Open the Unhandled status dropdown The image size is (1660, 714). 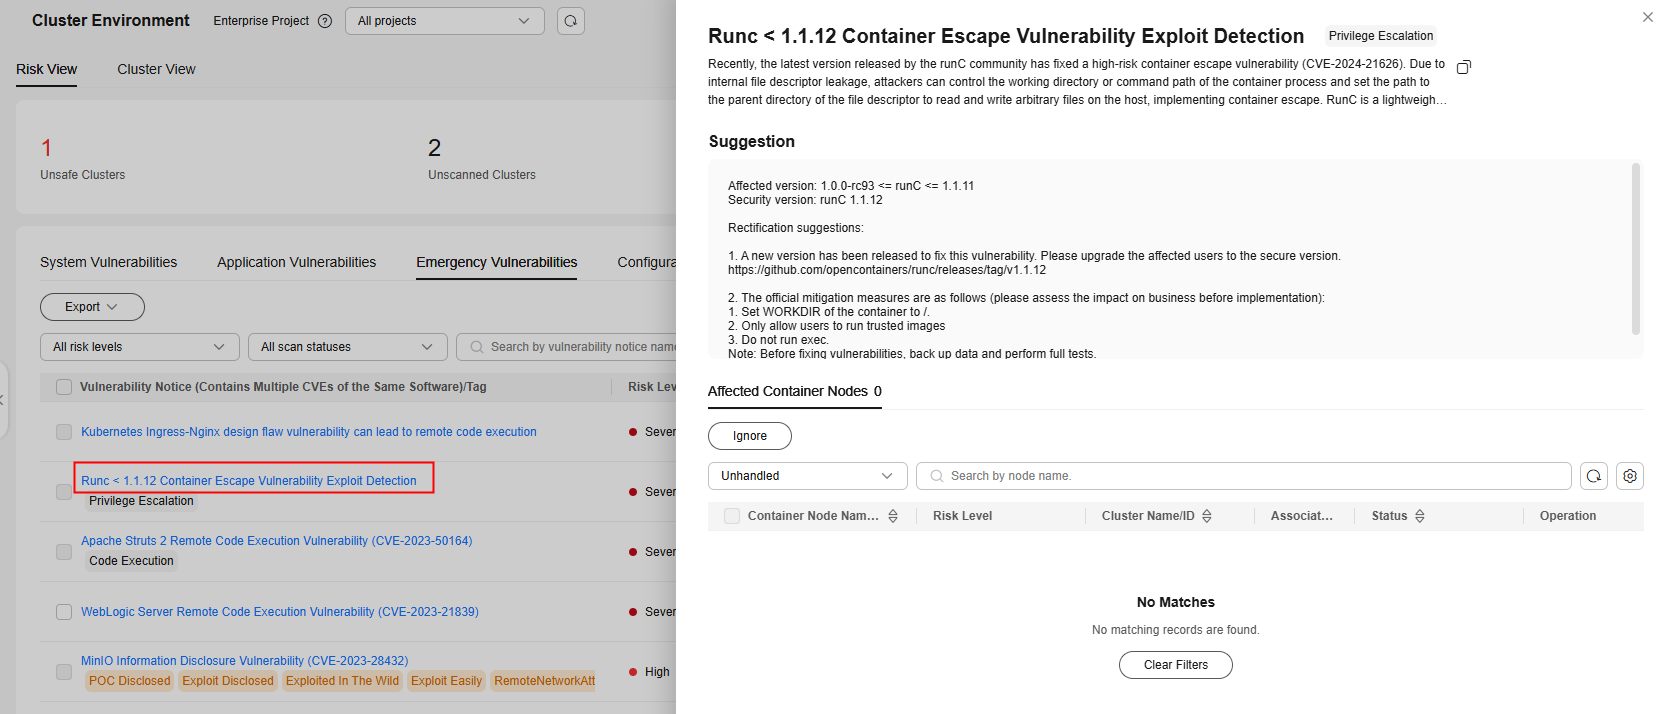point(808,476)
